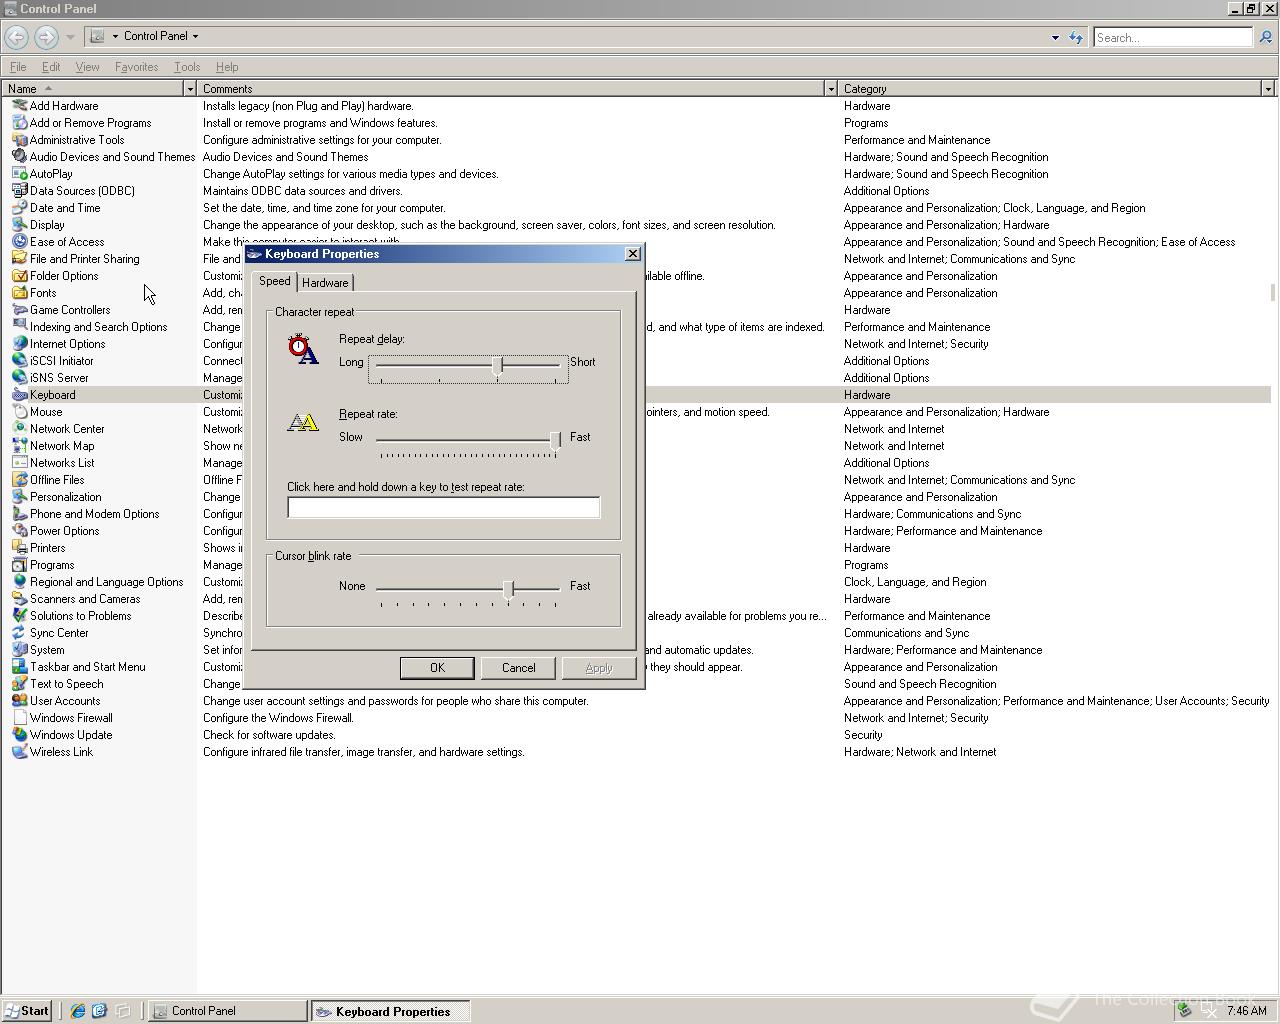The height and width of the screenshot is (1024, 1280).
Task: Open the address bar history dropdown
Action: pyautogui.click(x=1055, y=38)
